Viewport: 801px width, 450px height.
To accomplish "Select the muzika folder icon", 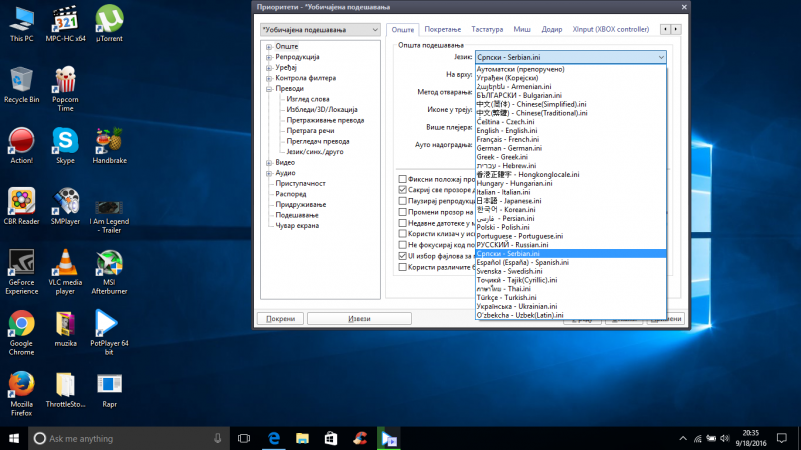I will point(65,329).
